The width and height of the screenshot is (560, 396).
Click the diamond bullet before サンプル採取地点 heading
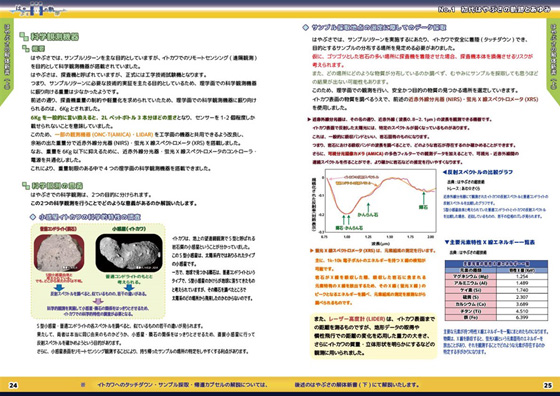306,27
